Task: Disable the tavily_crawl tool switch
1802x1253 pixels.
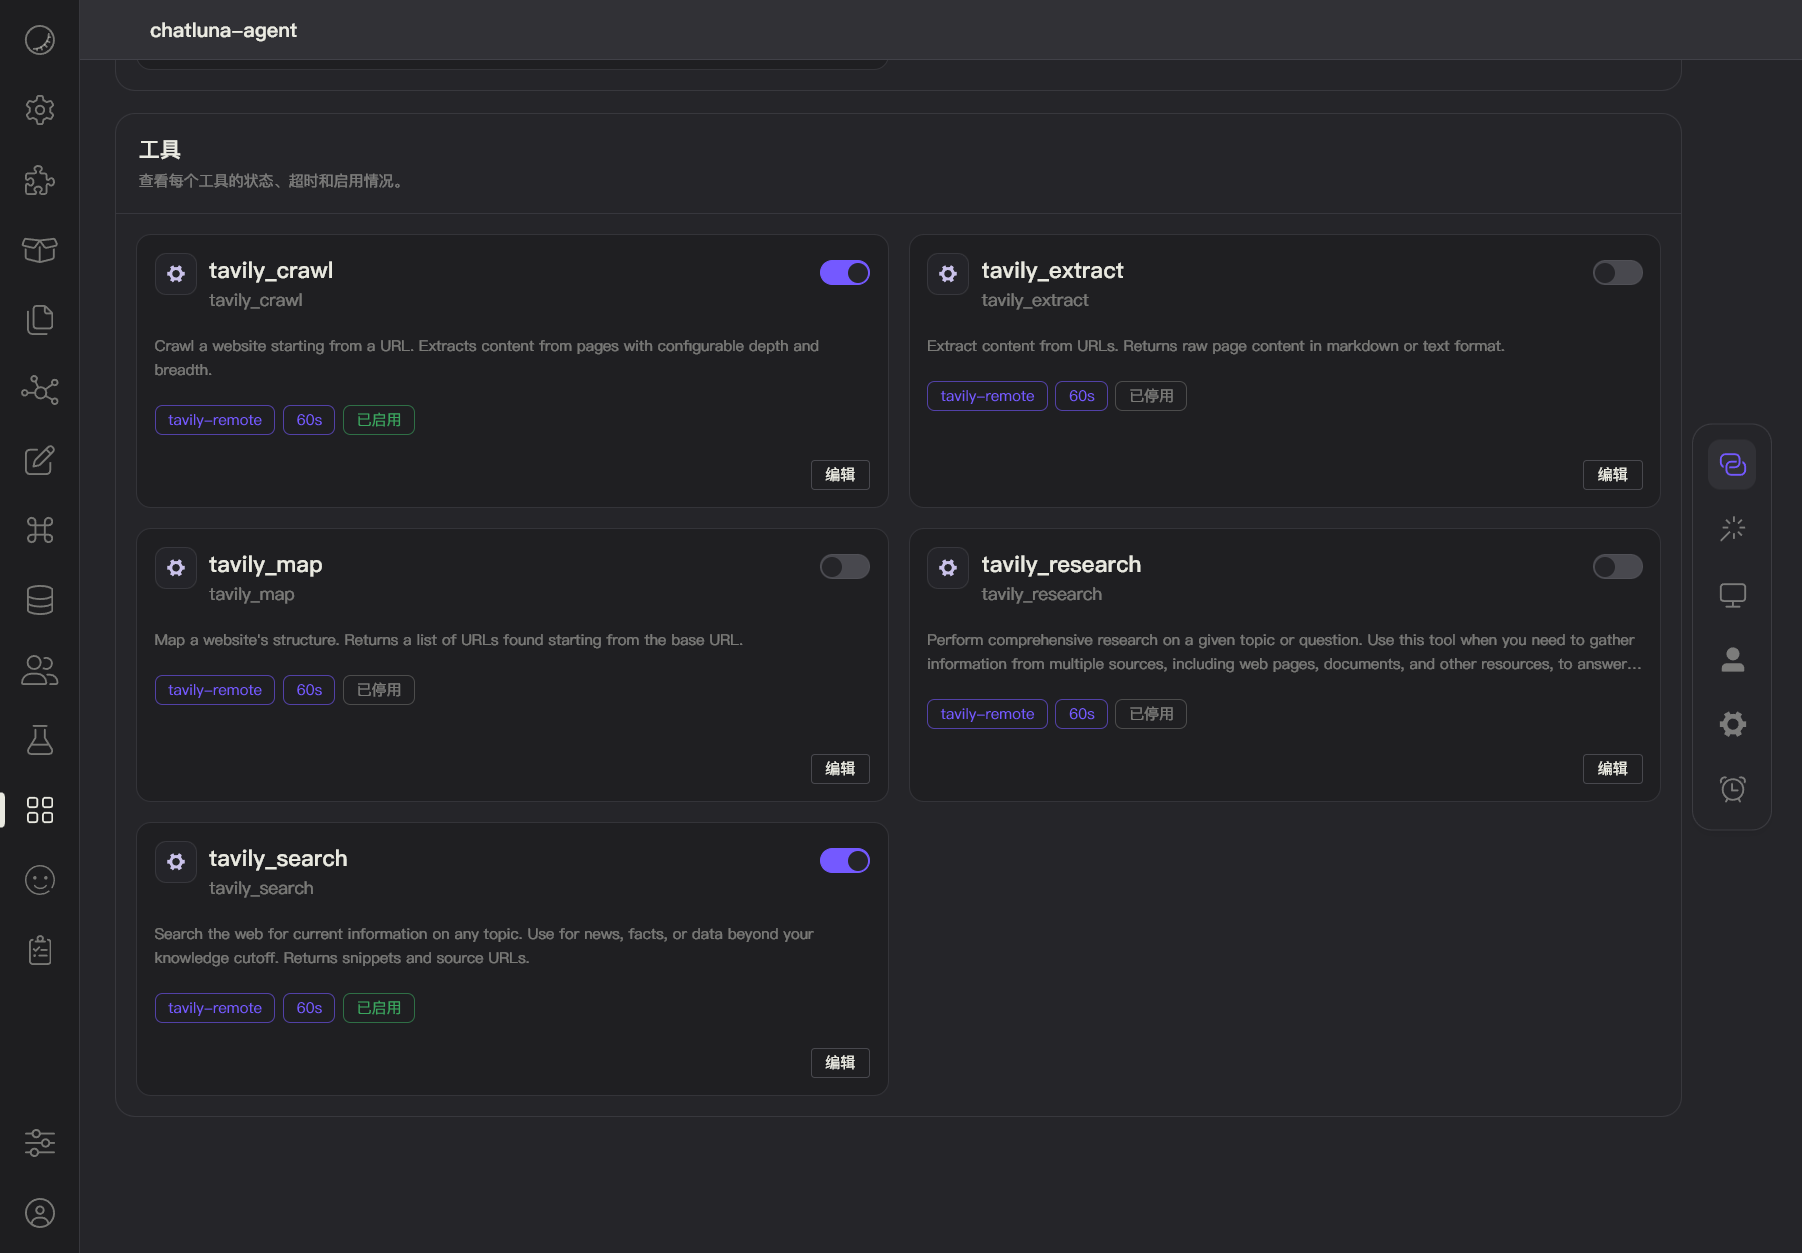Action: click(845, 273)
